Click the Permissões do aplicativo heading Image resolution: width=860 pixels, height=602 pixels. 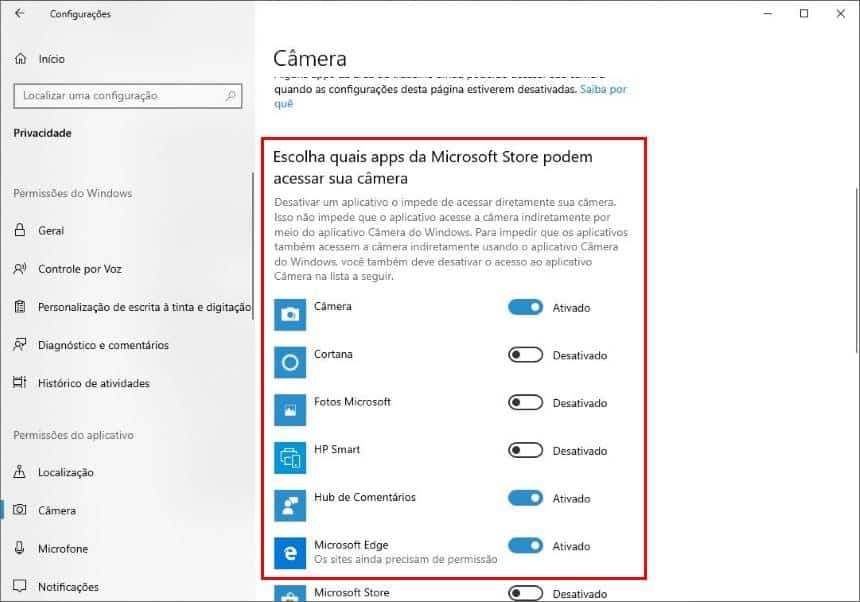pos(73,435)
